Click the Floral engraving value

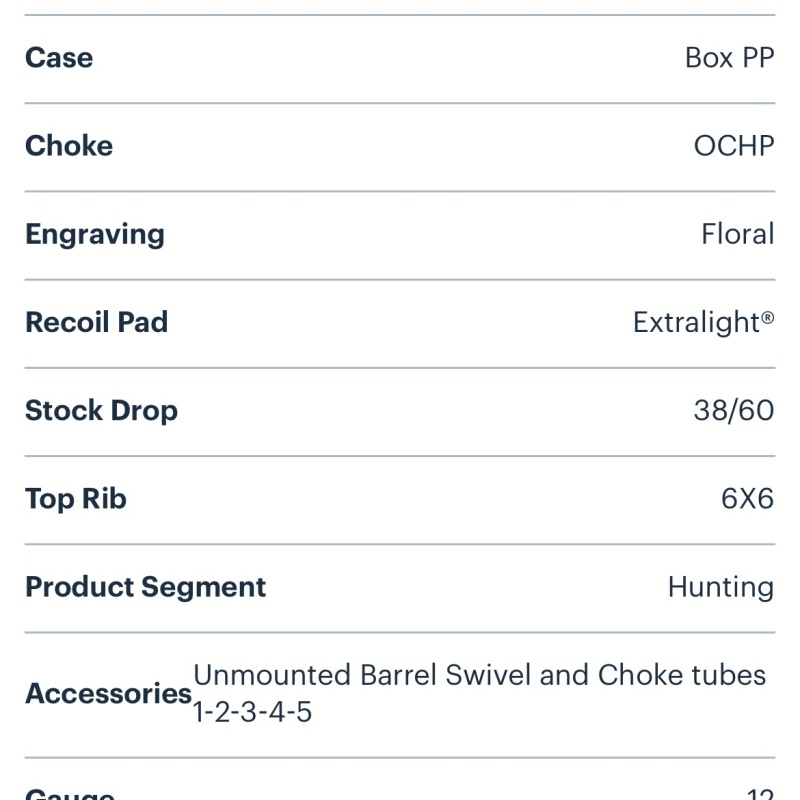pyautogui.click(x=738, y=234)
